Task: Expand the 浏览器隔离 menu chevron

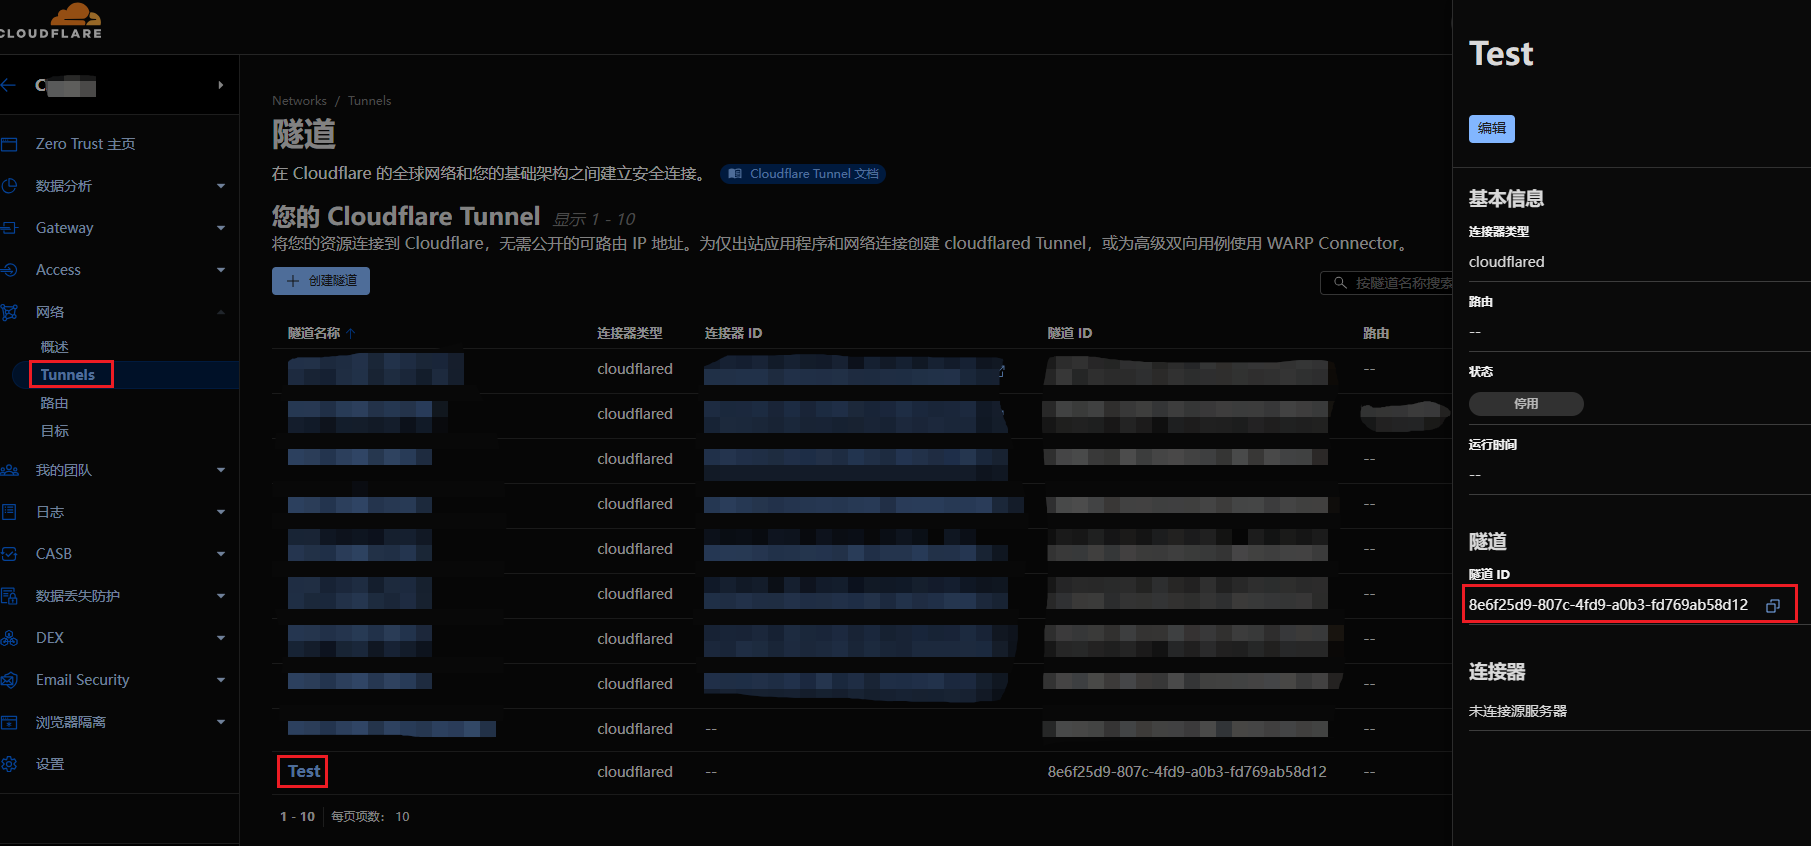Action: click(x=221, y=722)
